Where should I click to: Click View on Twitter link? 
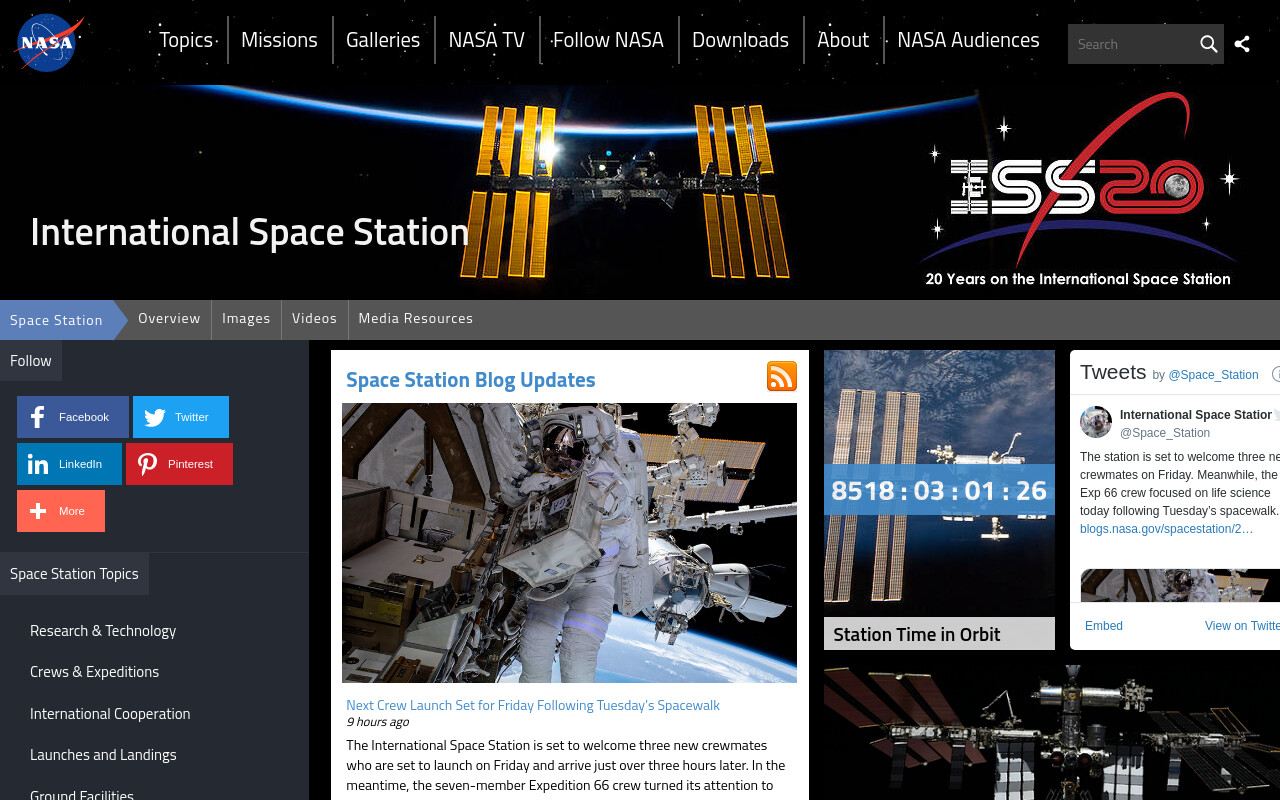1242,626
